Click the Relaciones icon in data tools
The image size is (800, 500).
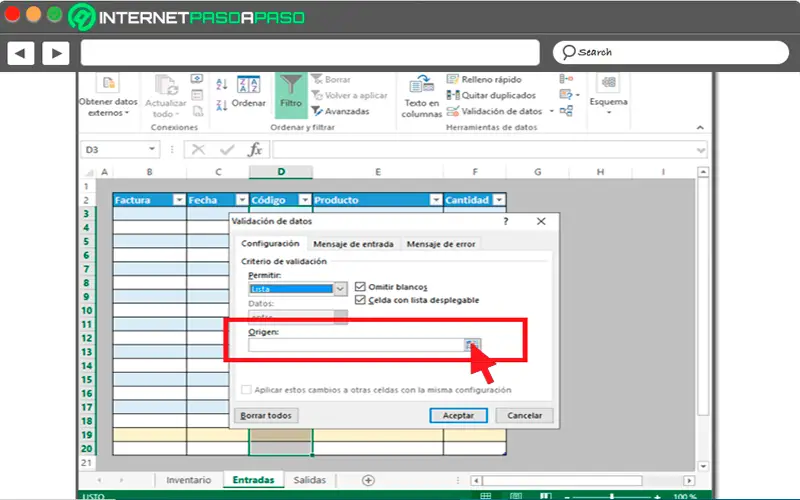(x=566, y=111)
